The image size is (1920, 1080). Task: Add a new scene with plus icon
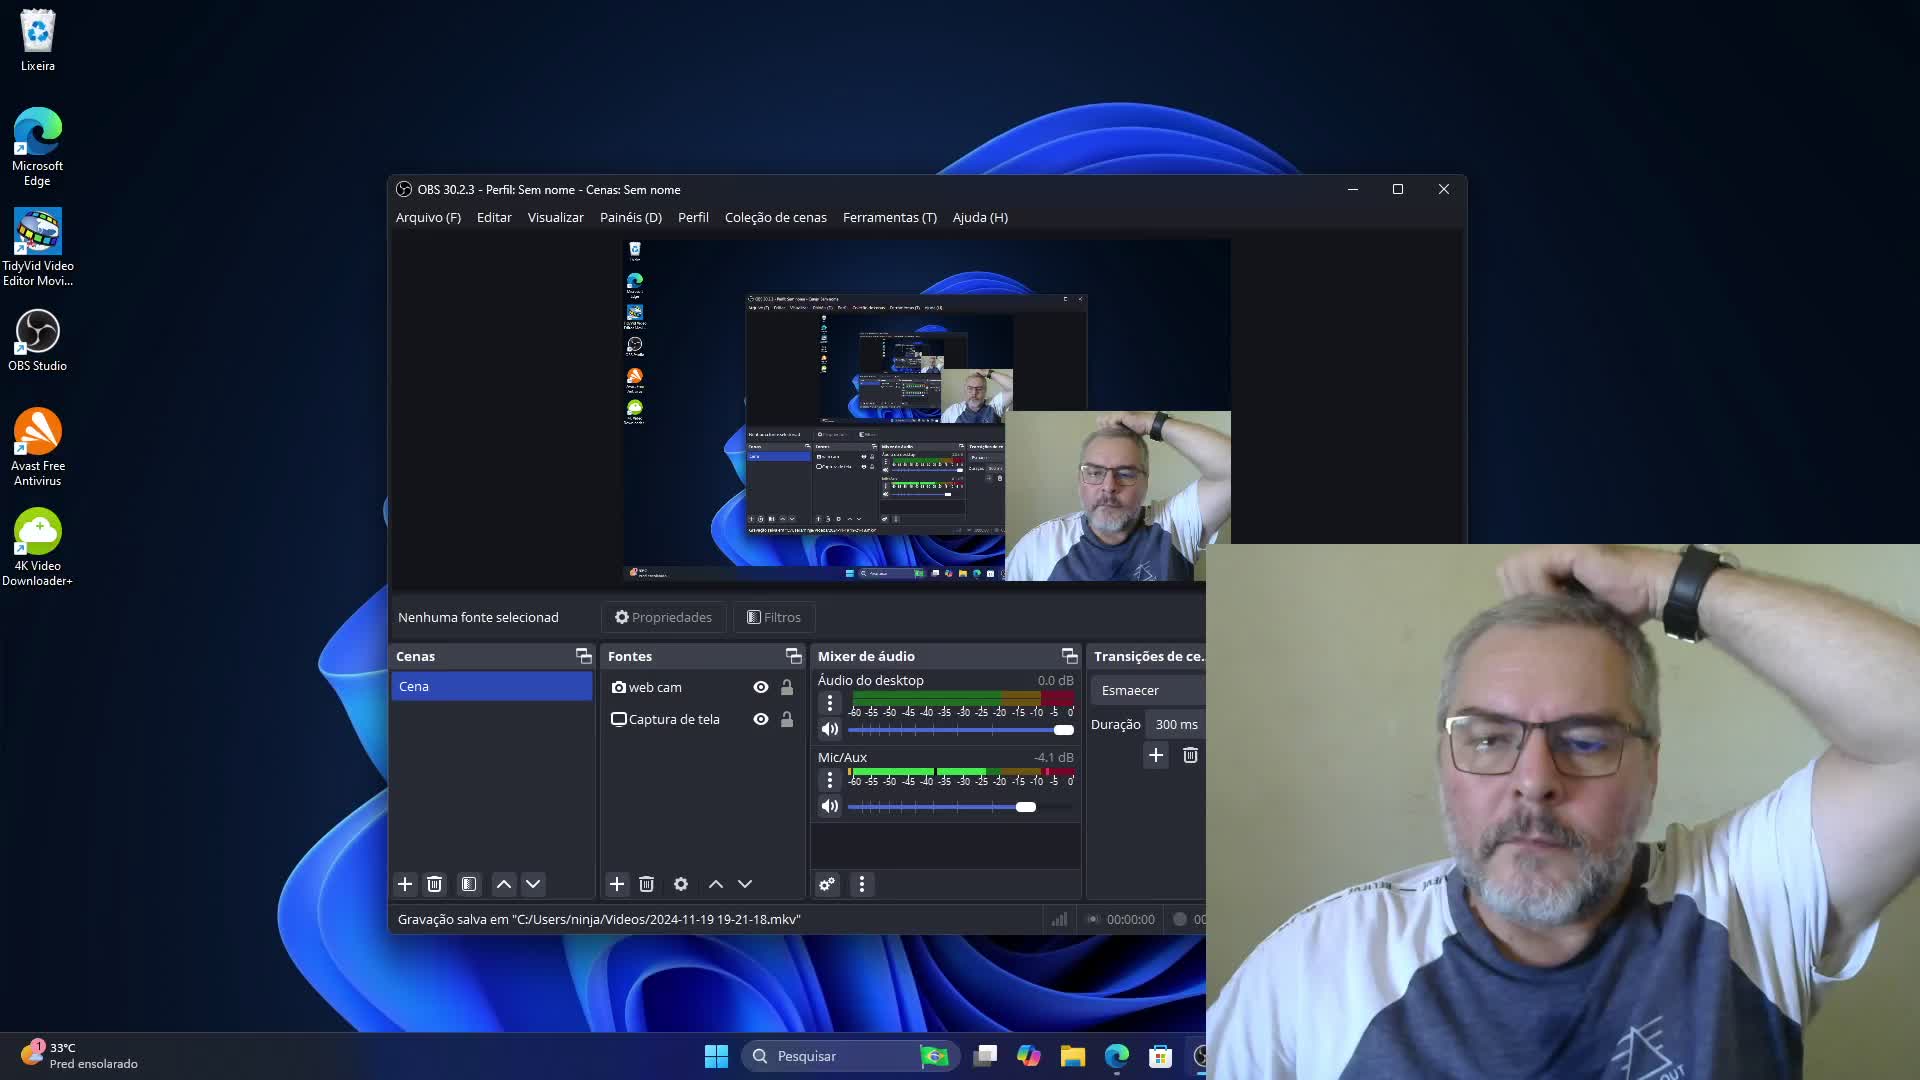tap(405, 884)
